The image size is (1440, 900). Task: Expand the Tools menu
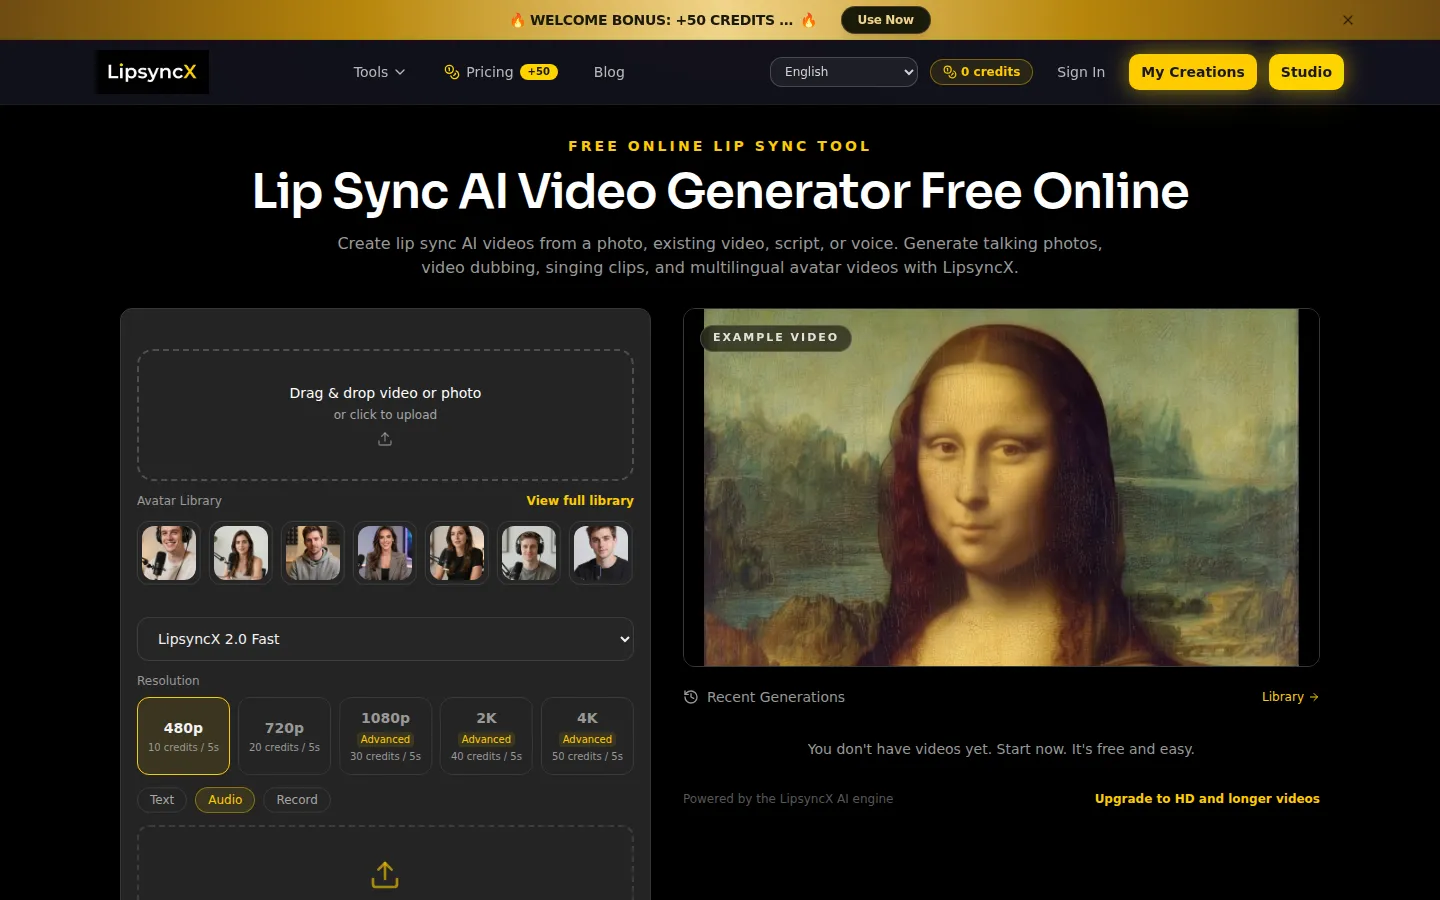(379, 72)
